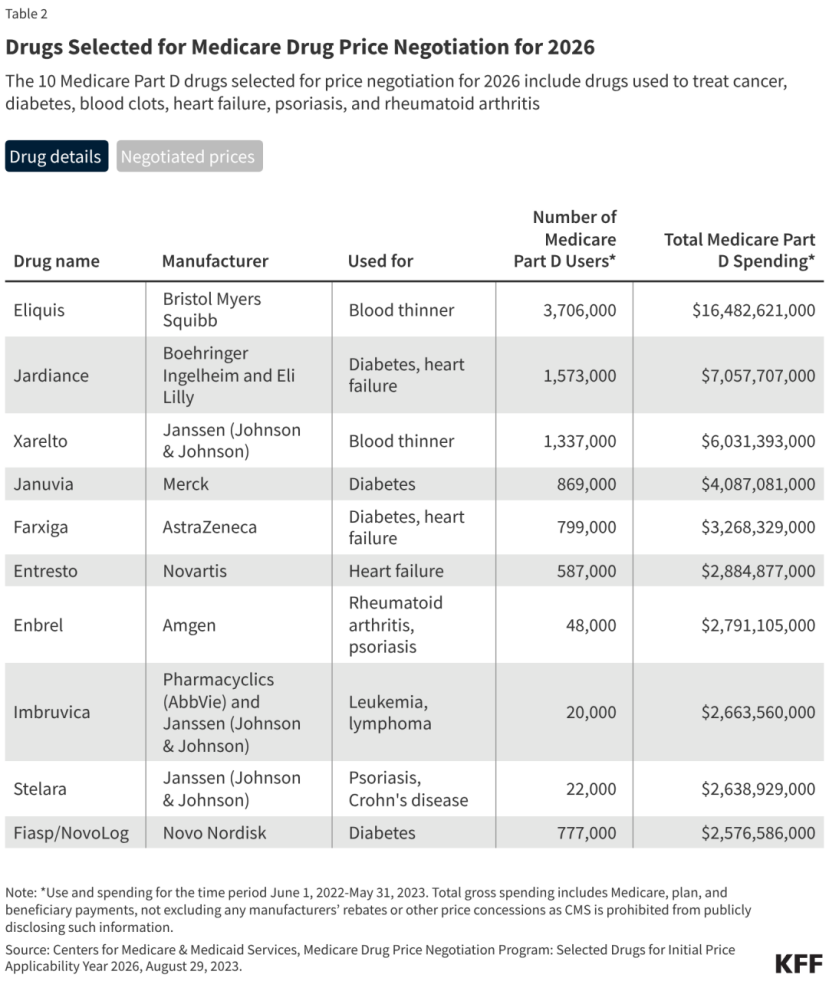Switch to the Negotiated prices tab
The width and height of the screenshot is (829, 982).
189,157
